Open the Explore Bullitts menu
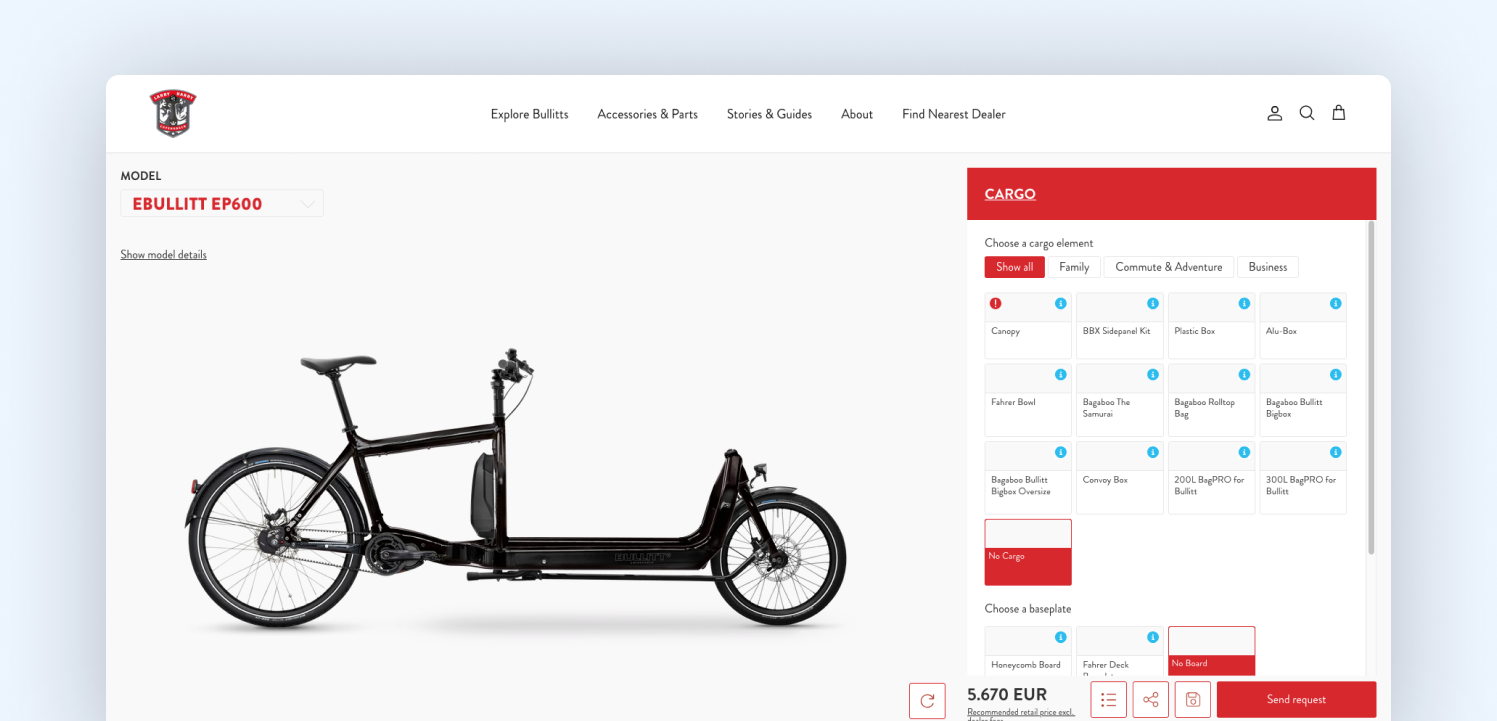 [529, 114]
